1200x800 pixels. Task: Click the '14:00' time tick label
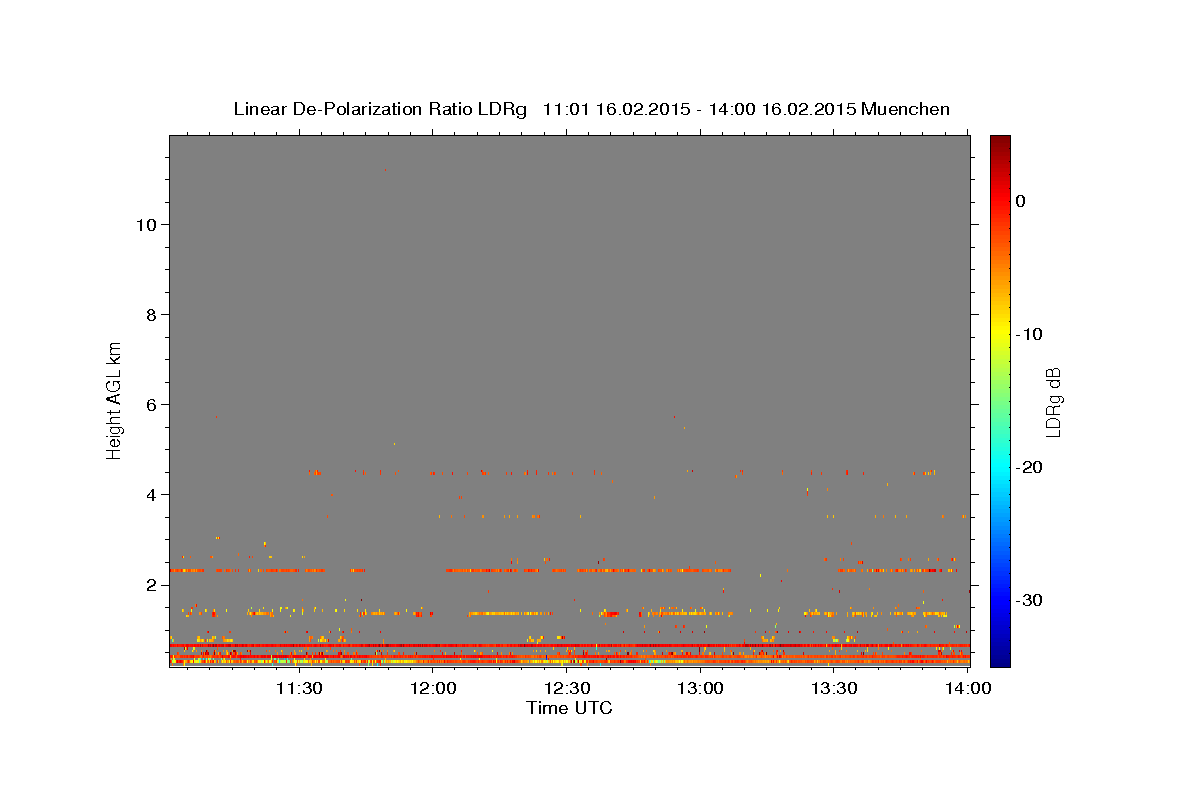[968, 688]
